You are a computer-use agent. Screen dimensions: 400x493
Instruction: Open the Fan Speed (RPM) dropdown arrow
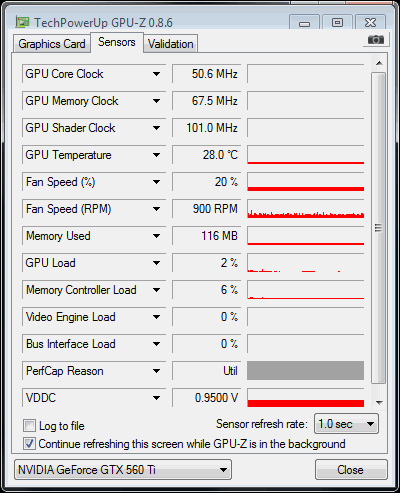point(156,209)
